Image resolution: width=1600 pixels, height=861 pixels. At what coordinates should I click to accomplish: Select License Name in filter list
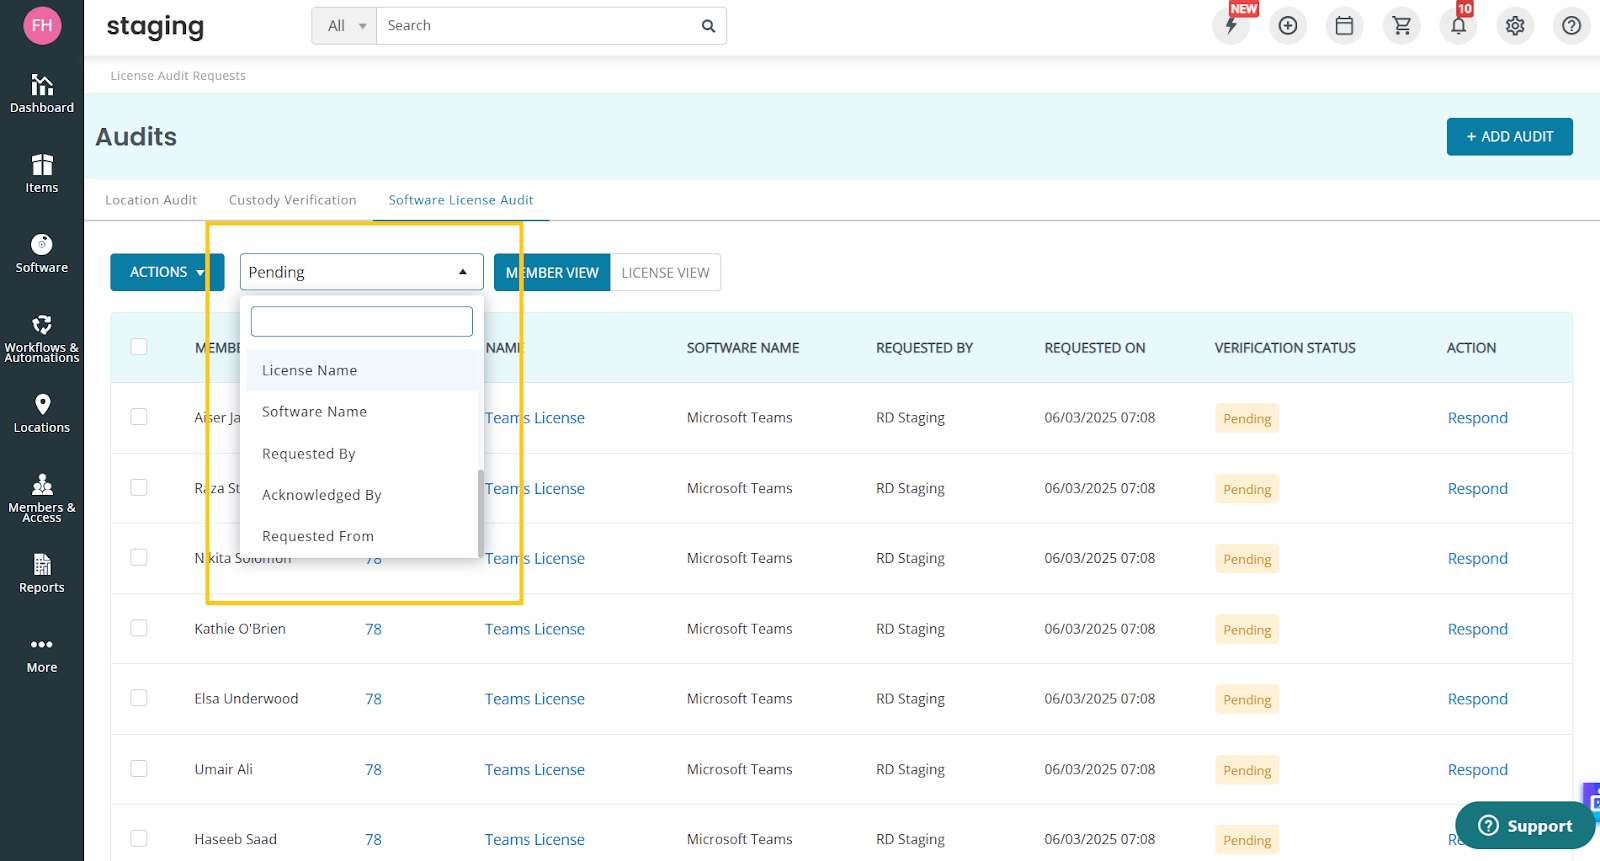tap(361, 370)
